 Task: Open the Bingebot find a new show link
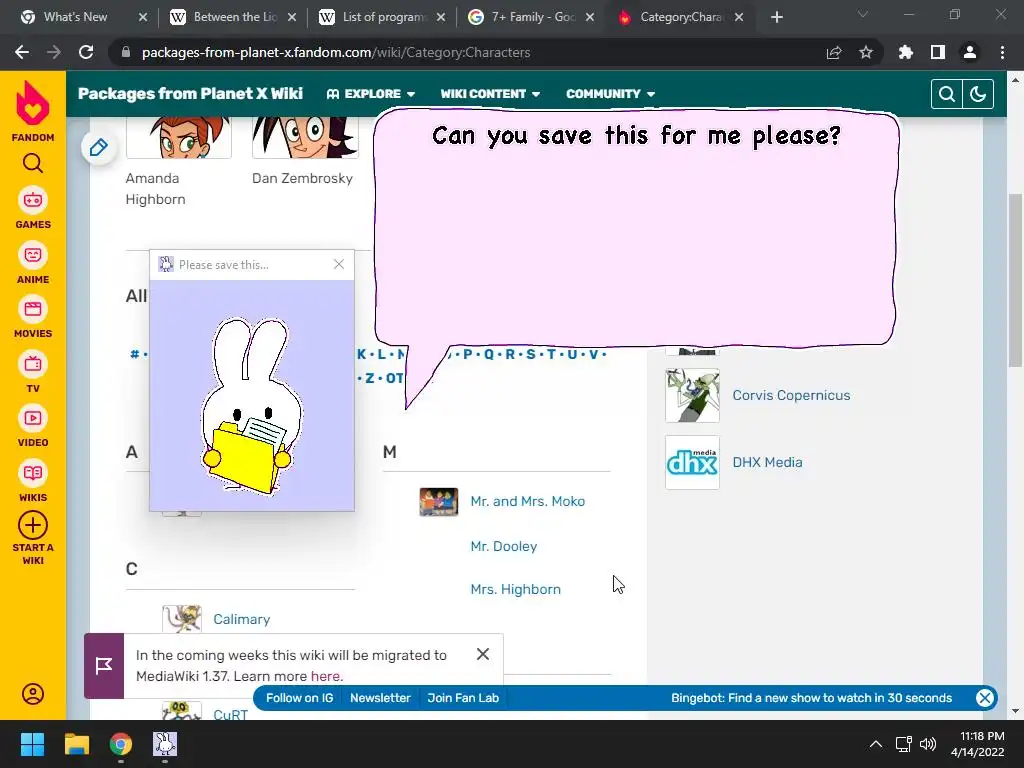click(811, 697)
